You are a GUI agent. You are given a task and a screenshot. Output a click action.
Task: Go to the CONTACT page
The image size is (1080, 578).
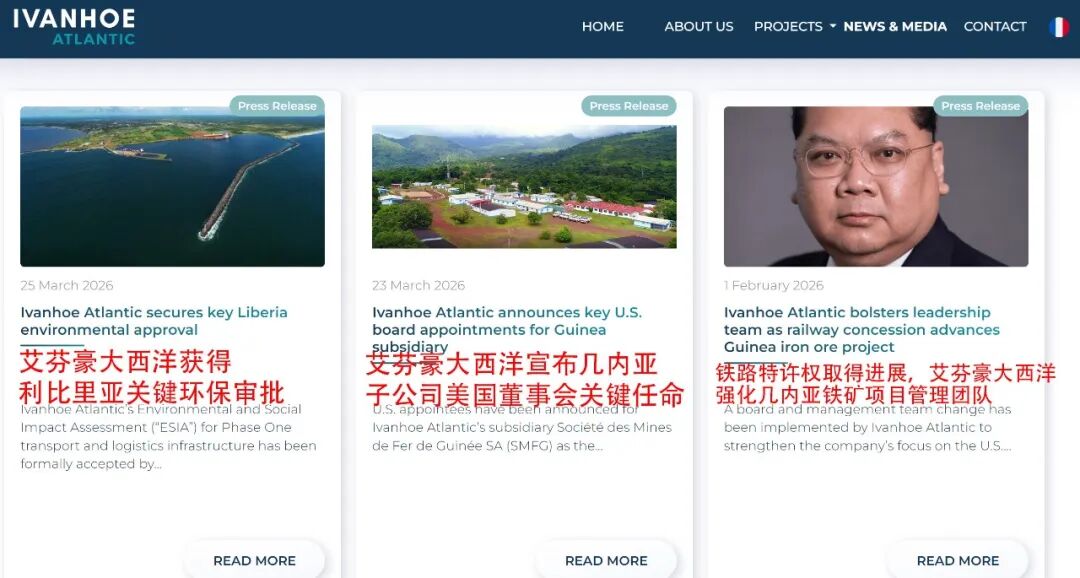click(x=995, y=27)
